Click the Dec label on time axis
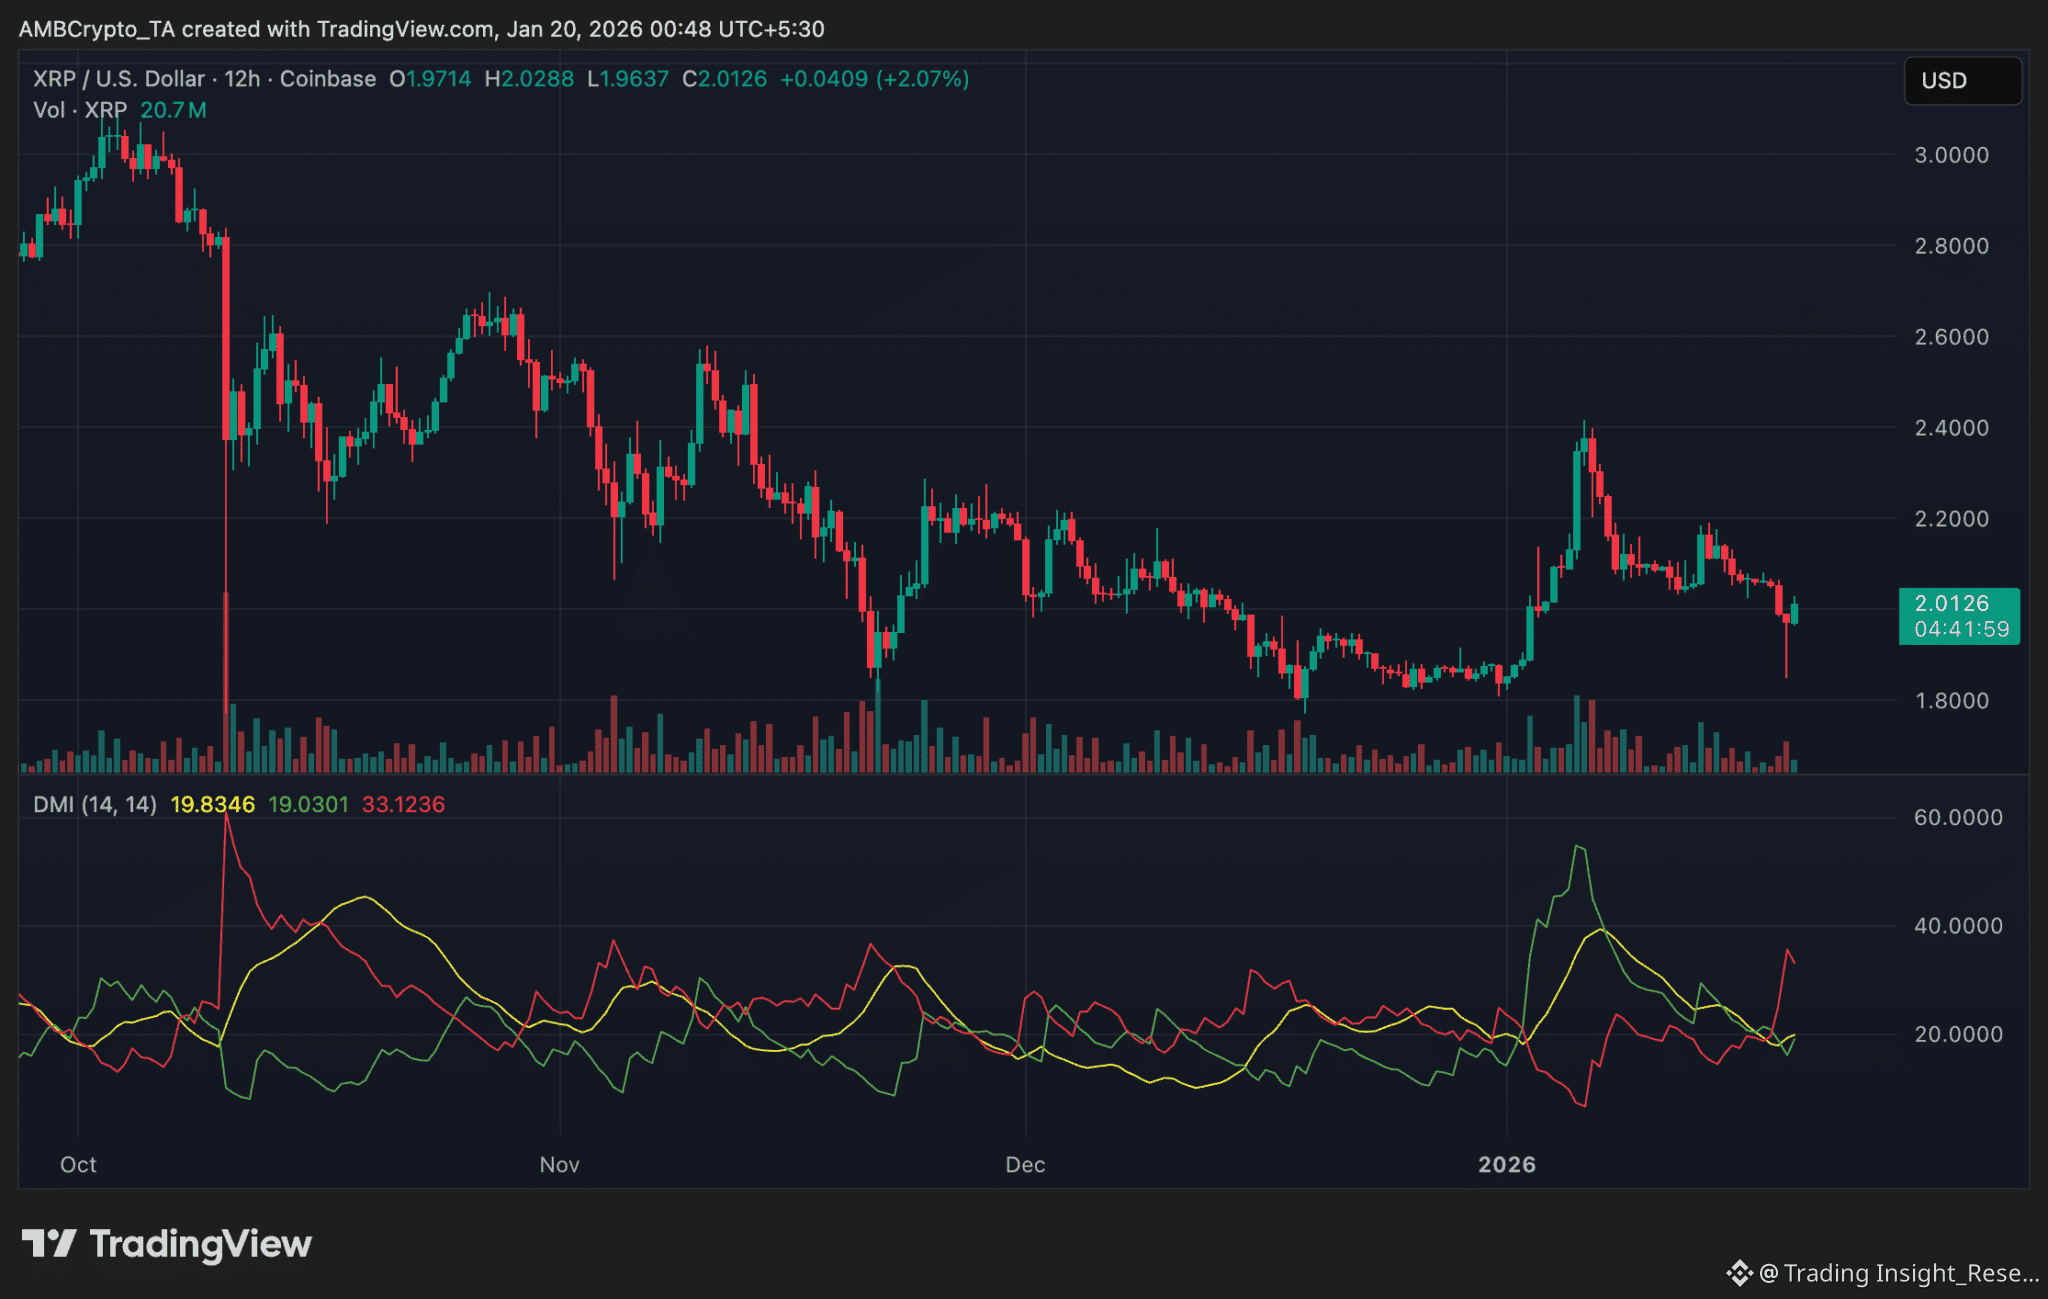The height and width of the screenshot is (1299, 2048). (1025, 1164)
